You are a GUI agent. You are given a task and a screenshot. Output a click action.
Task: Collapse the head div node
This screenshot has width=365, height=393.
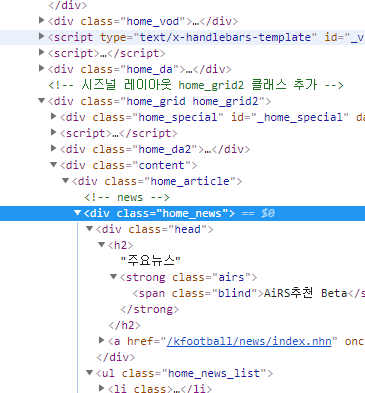[89, 228]
